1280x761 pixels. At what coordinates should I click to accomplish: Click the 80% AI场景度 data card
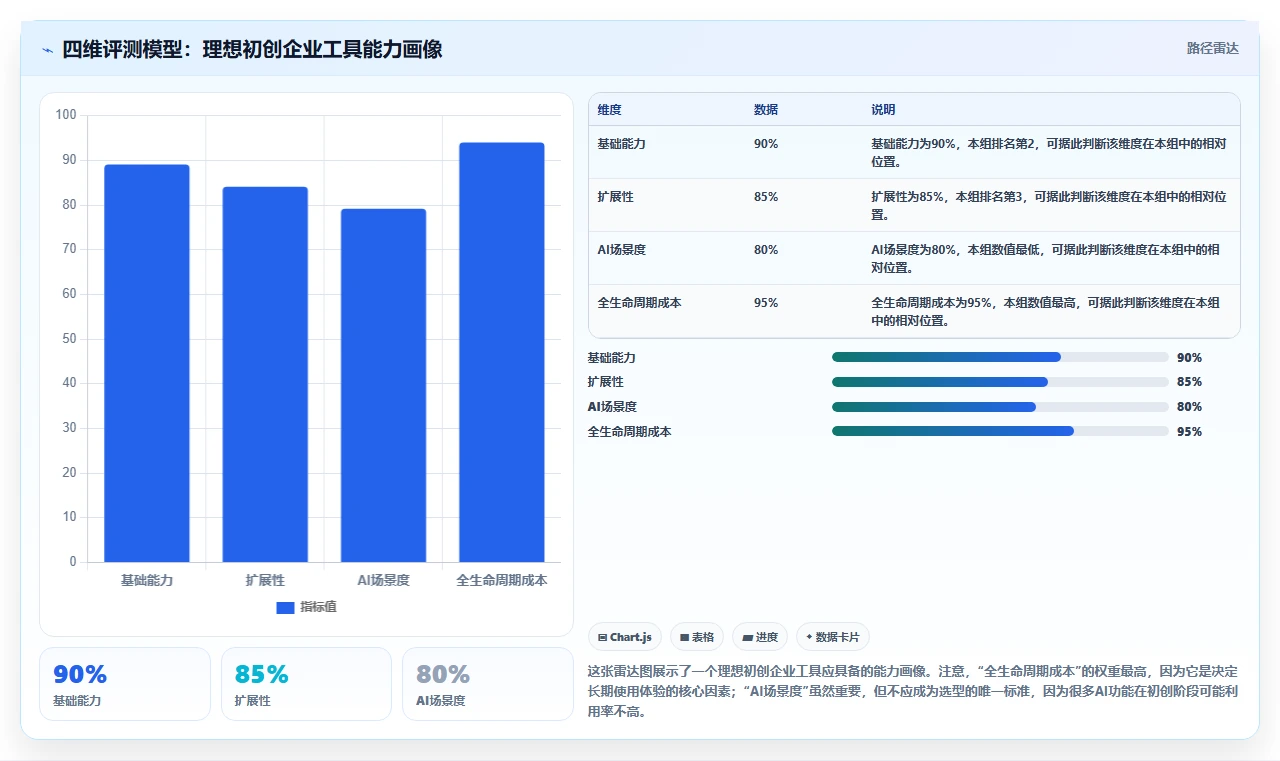[x=488, y=684]
